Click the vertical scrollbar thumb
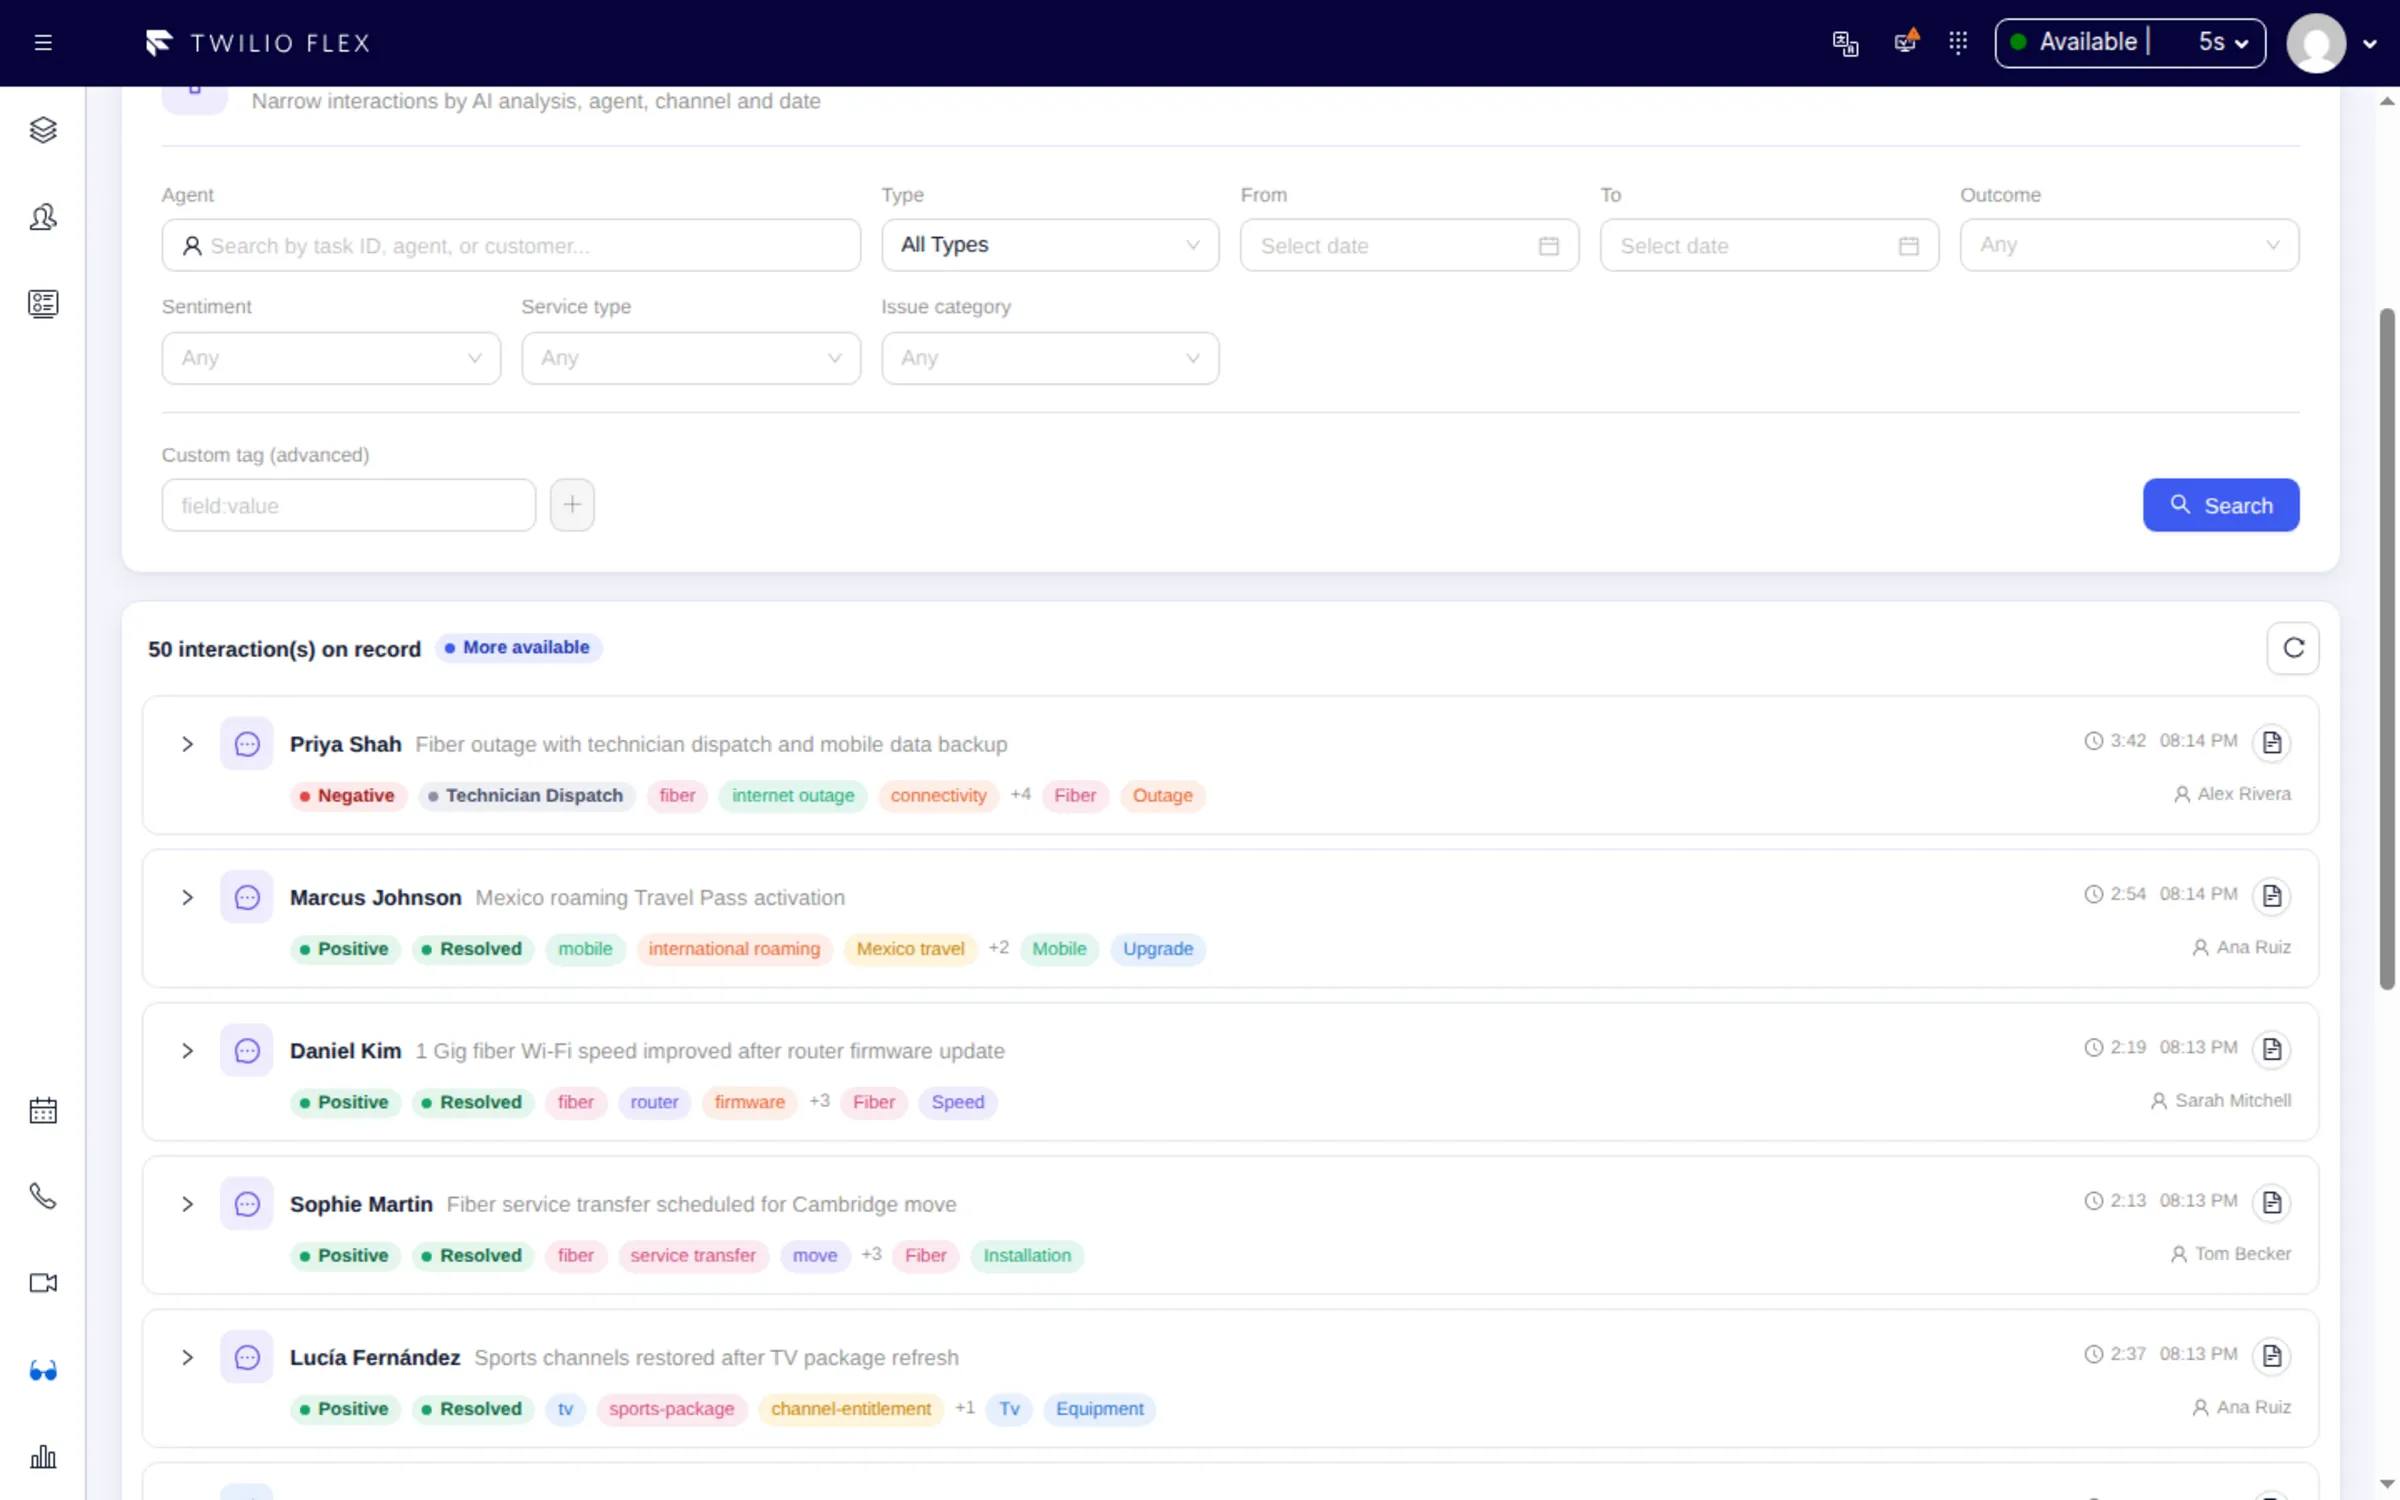The height and width of the screenshot is (1500, 2400). coord(2387,650)
